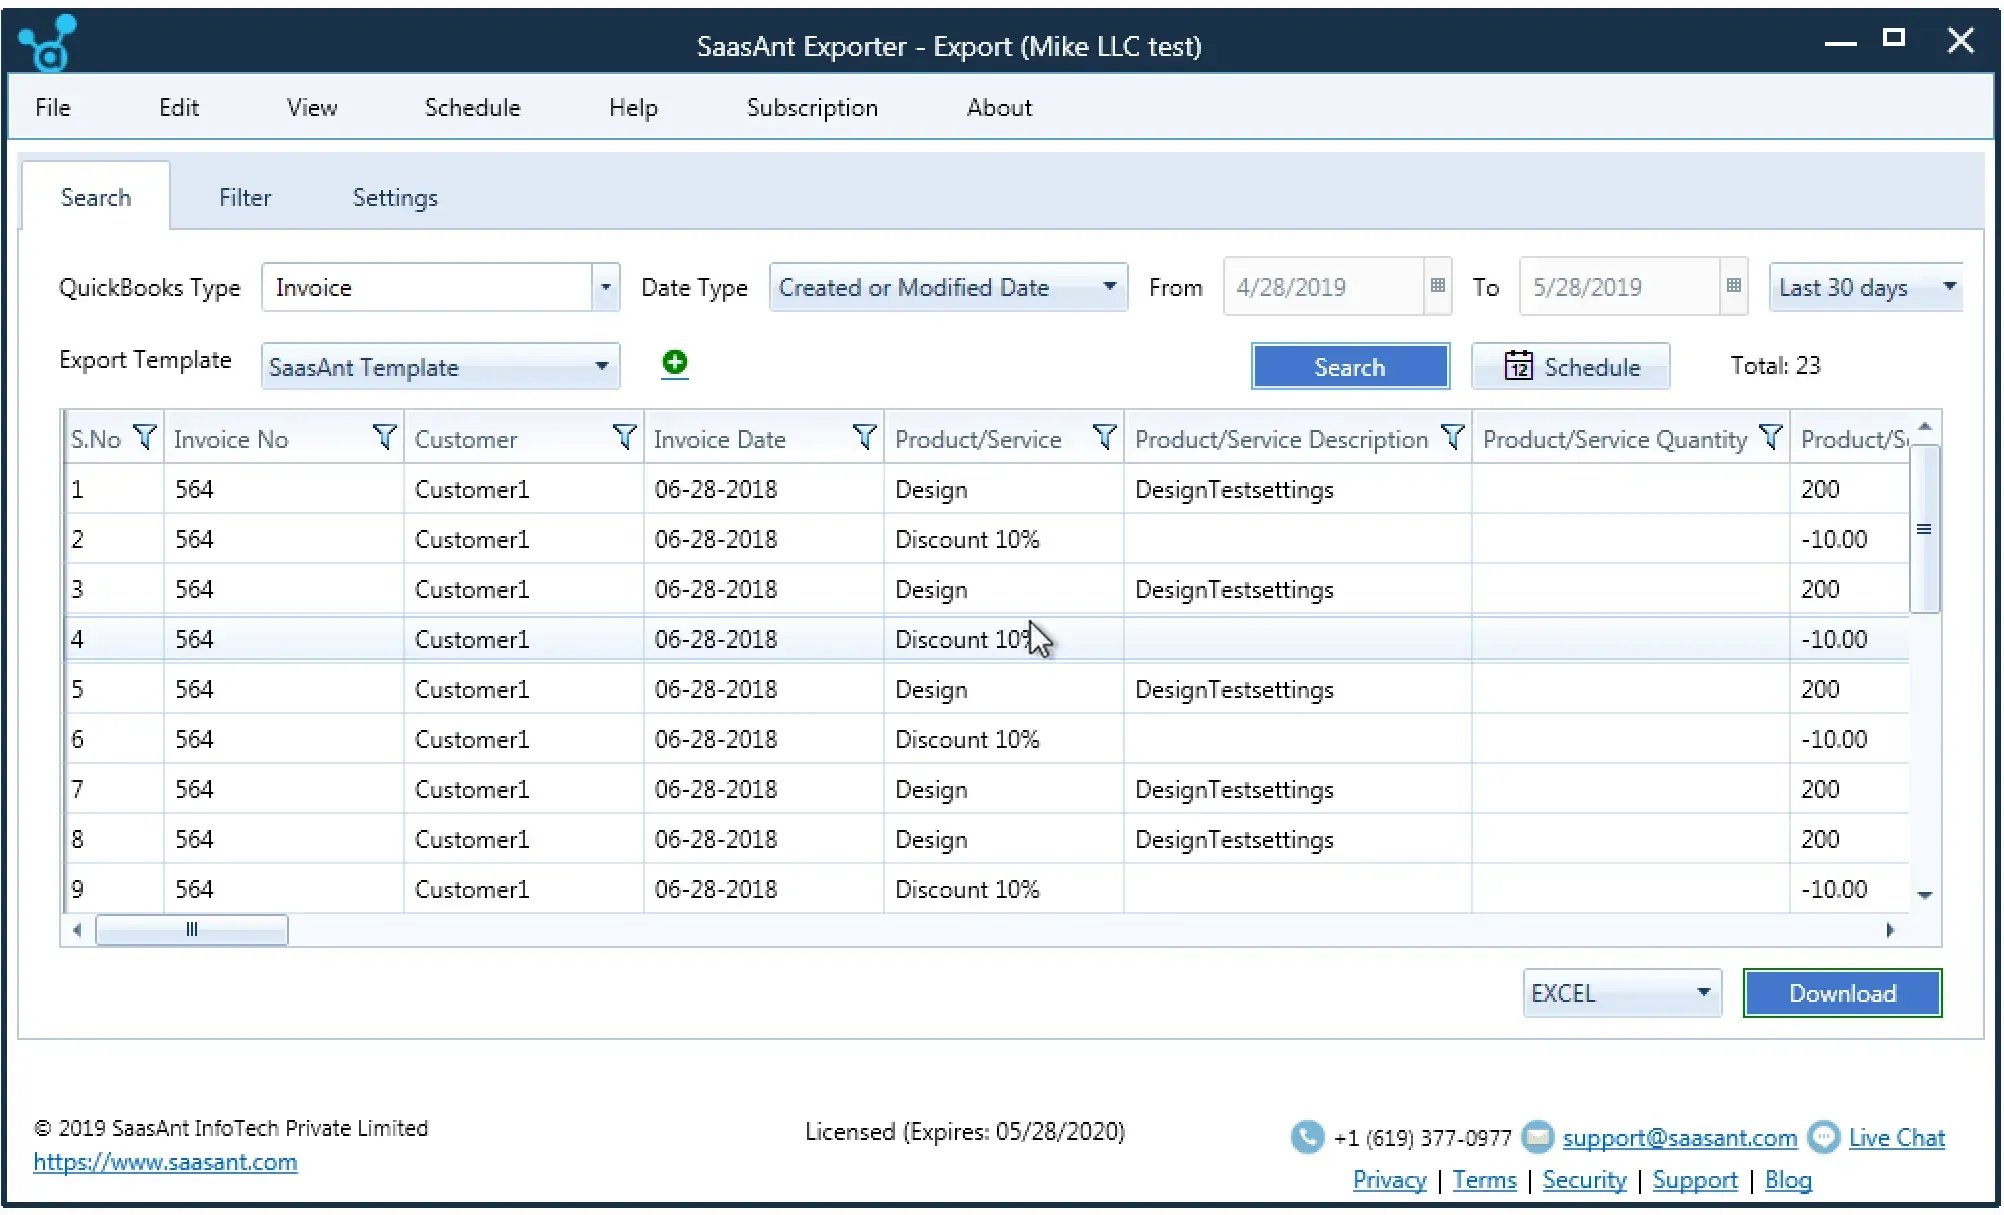Filter the S.No column
Viewport: 2004px width, 1215px height.
pos(145,437)
